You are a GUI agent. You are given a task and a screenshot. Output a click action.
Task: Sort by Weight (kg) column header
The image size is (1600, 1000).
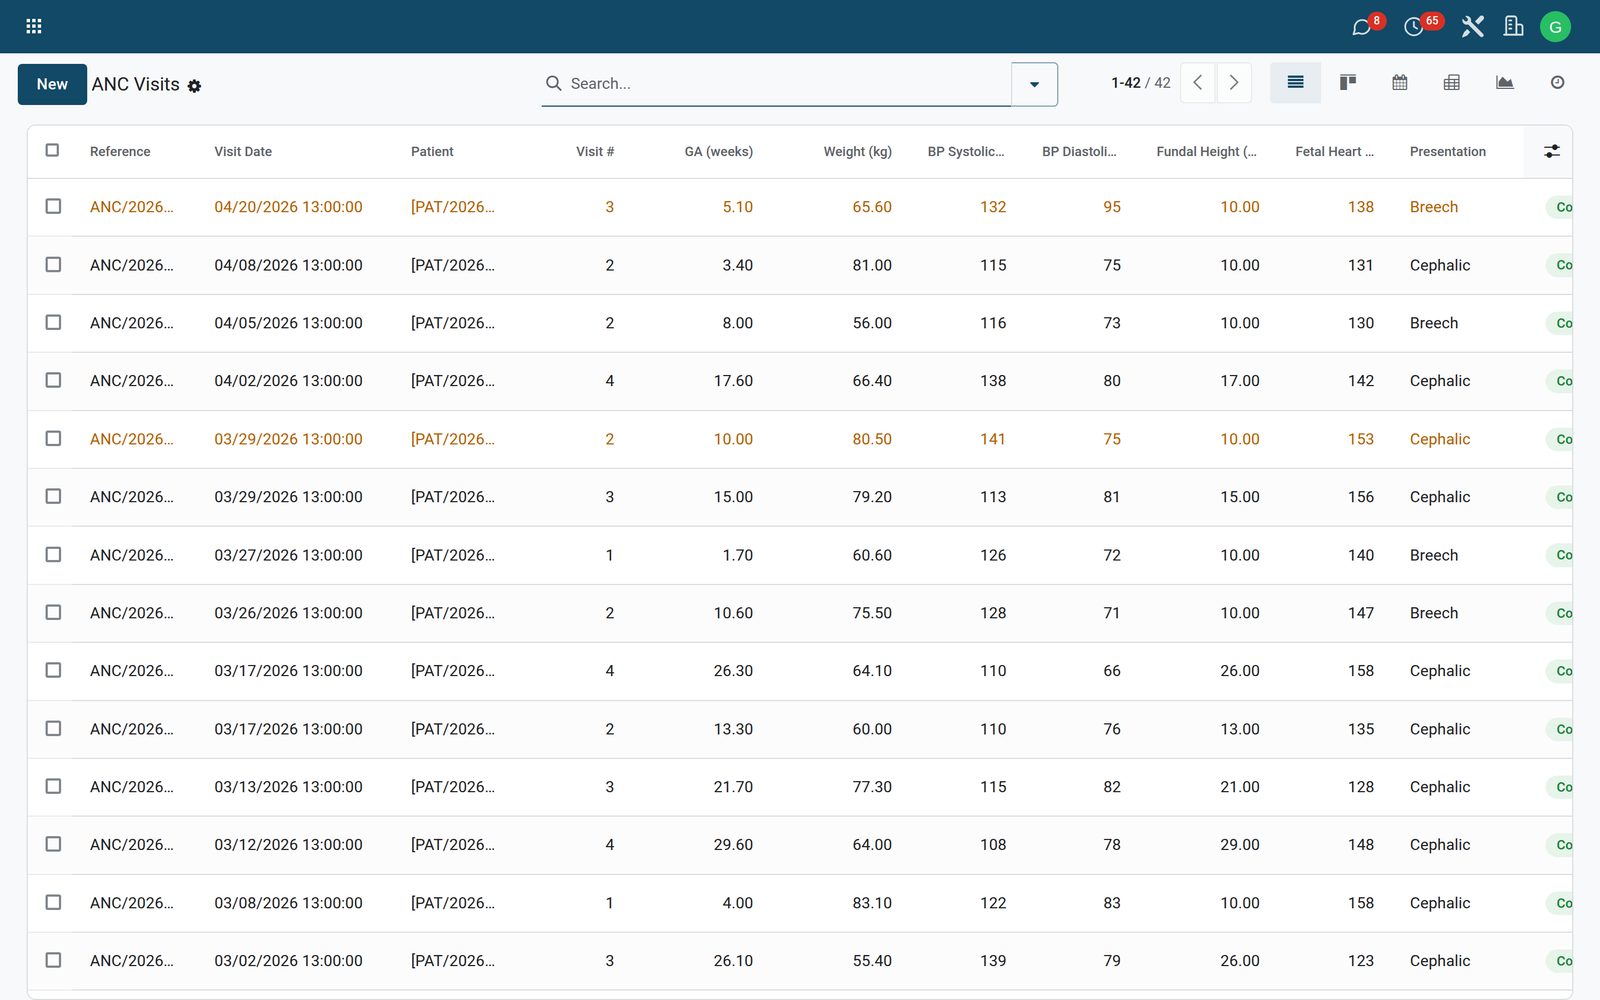[857, 152]
